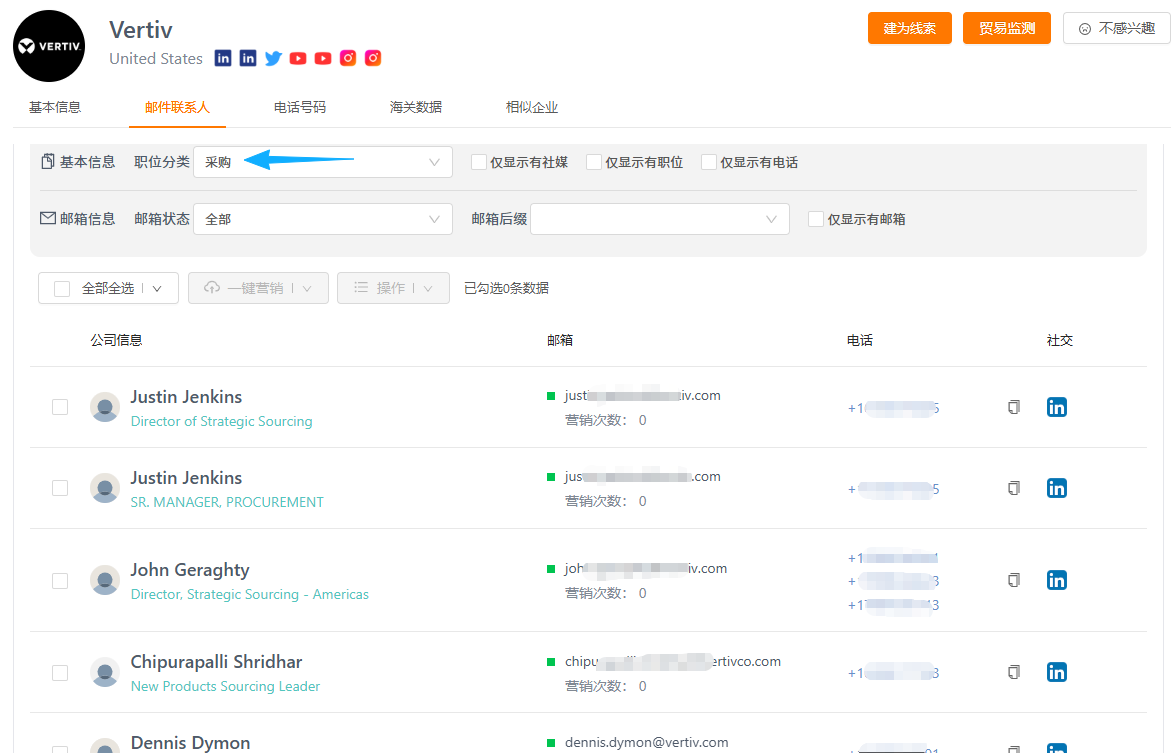Select John Geraghty's row checkbox

pos(60,581)
